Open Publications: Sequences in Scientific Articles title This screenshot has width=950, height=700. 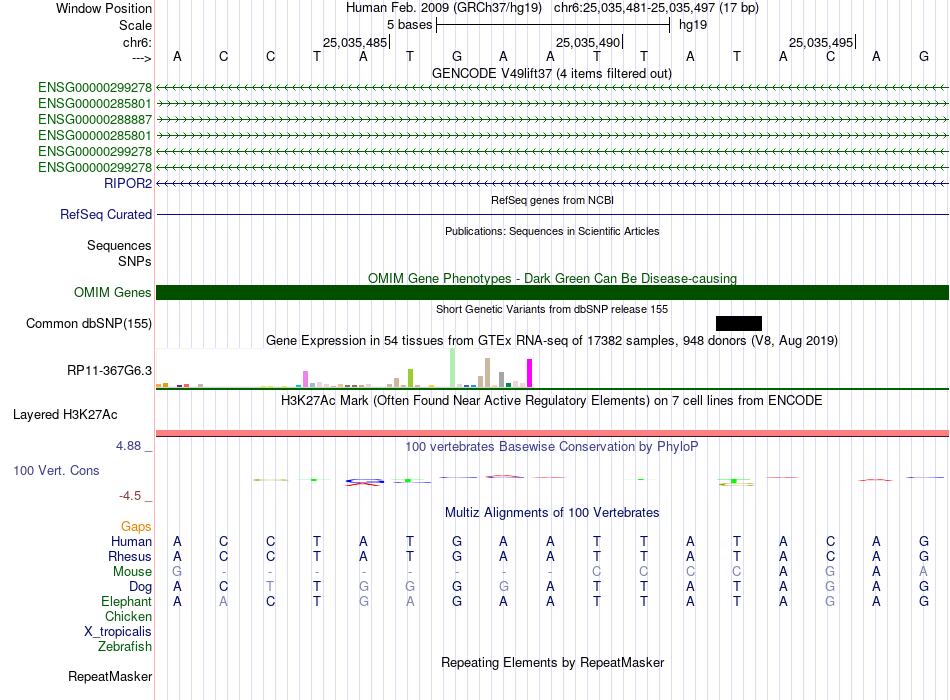coord(552,231)
